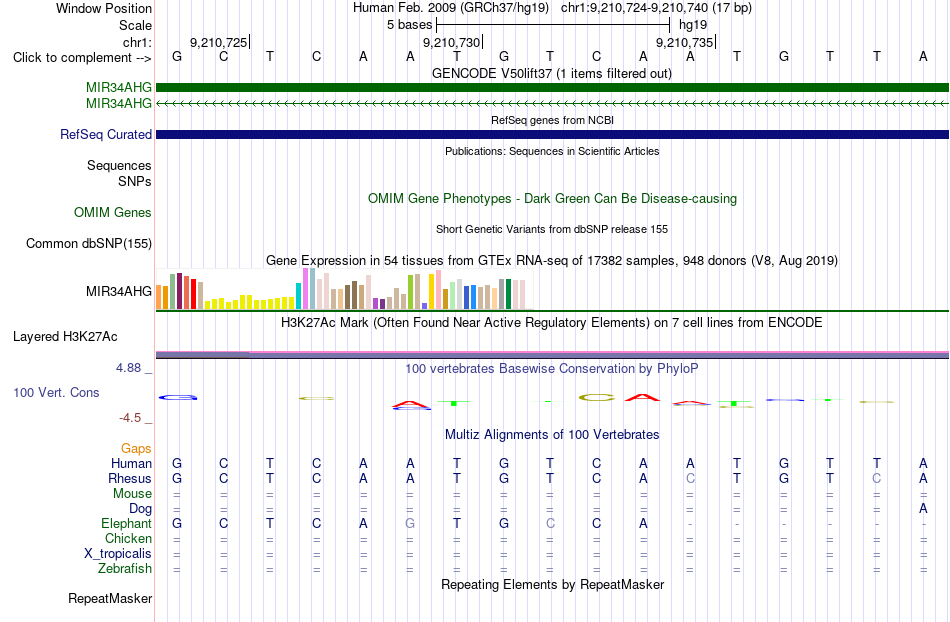This screenshot has width=950, height=622.
Task: Open Multiz Alignments of 100 Vertebrates title
Action: 552,434
